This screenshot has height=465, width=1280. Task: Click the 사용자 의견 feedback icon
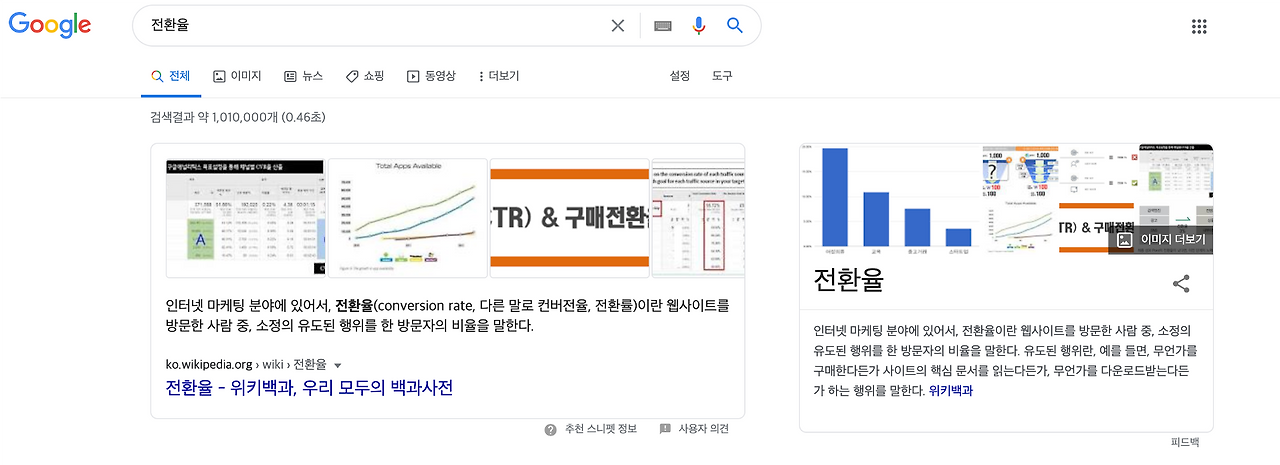[665, 429]
